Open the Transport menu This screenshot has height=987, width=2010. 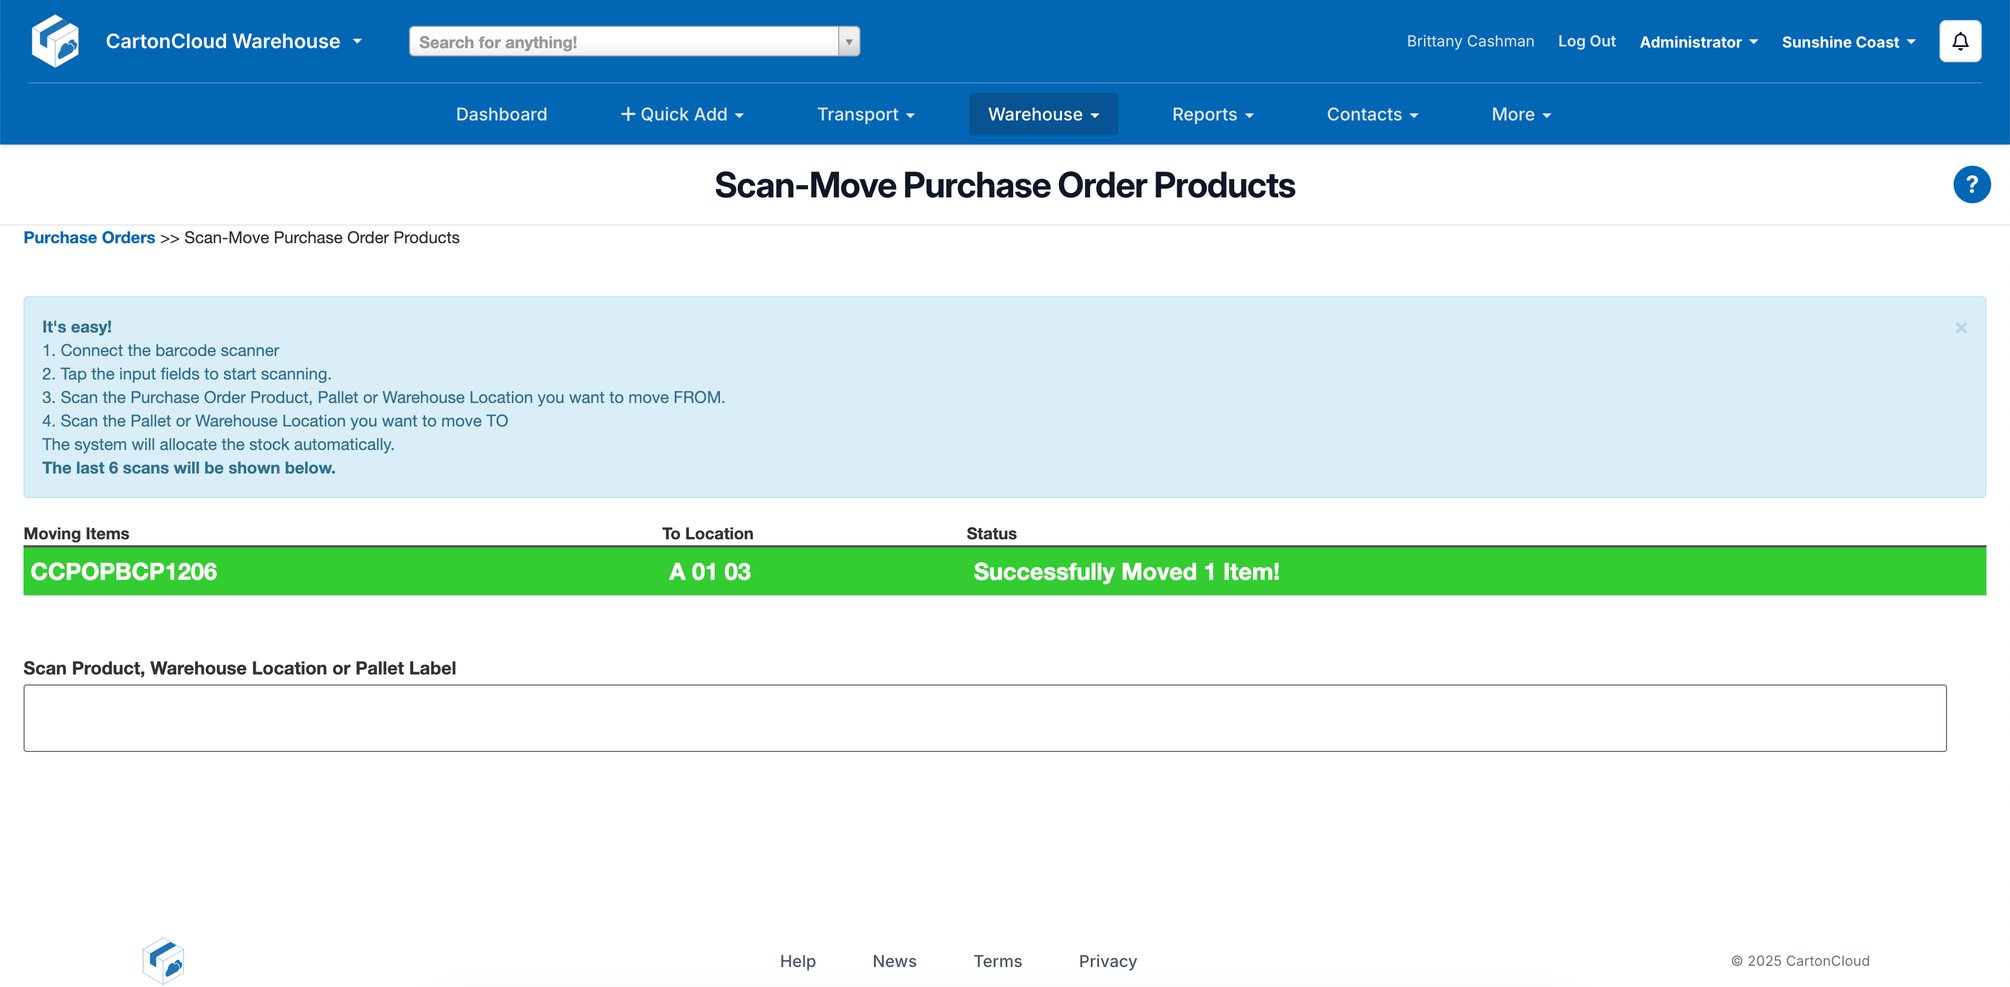(x=866, y=114)
